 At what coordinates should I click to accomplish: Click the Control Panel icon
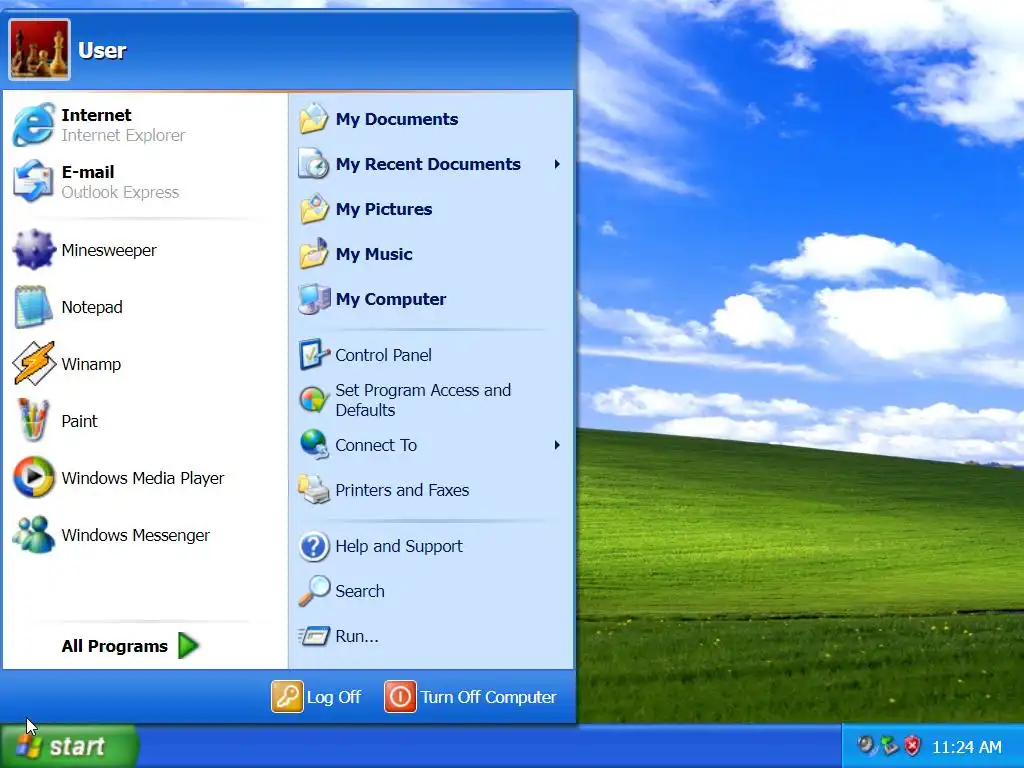[313, 355]
